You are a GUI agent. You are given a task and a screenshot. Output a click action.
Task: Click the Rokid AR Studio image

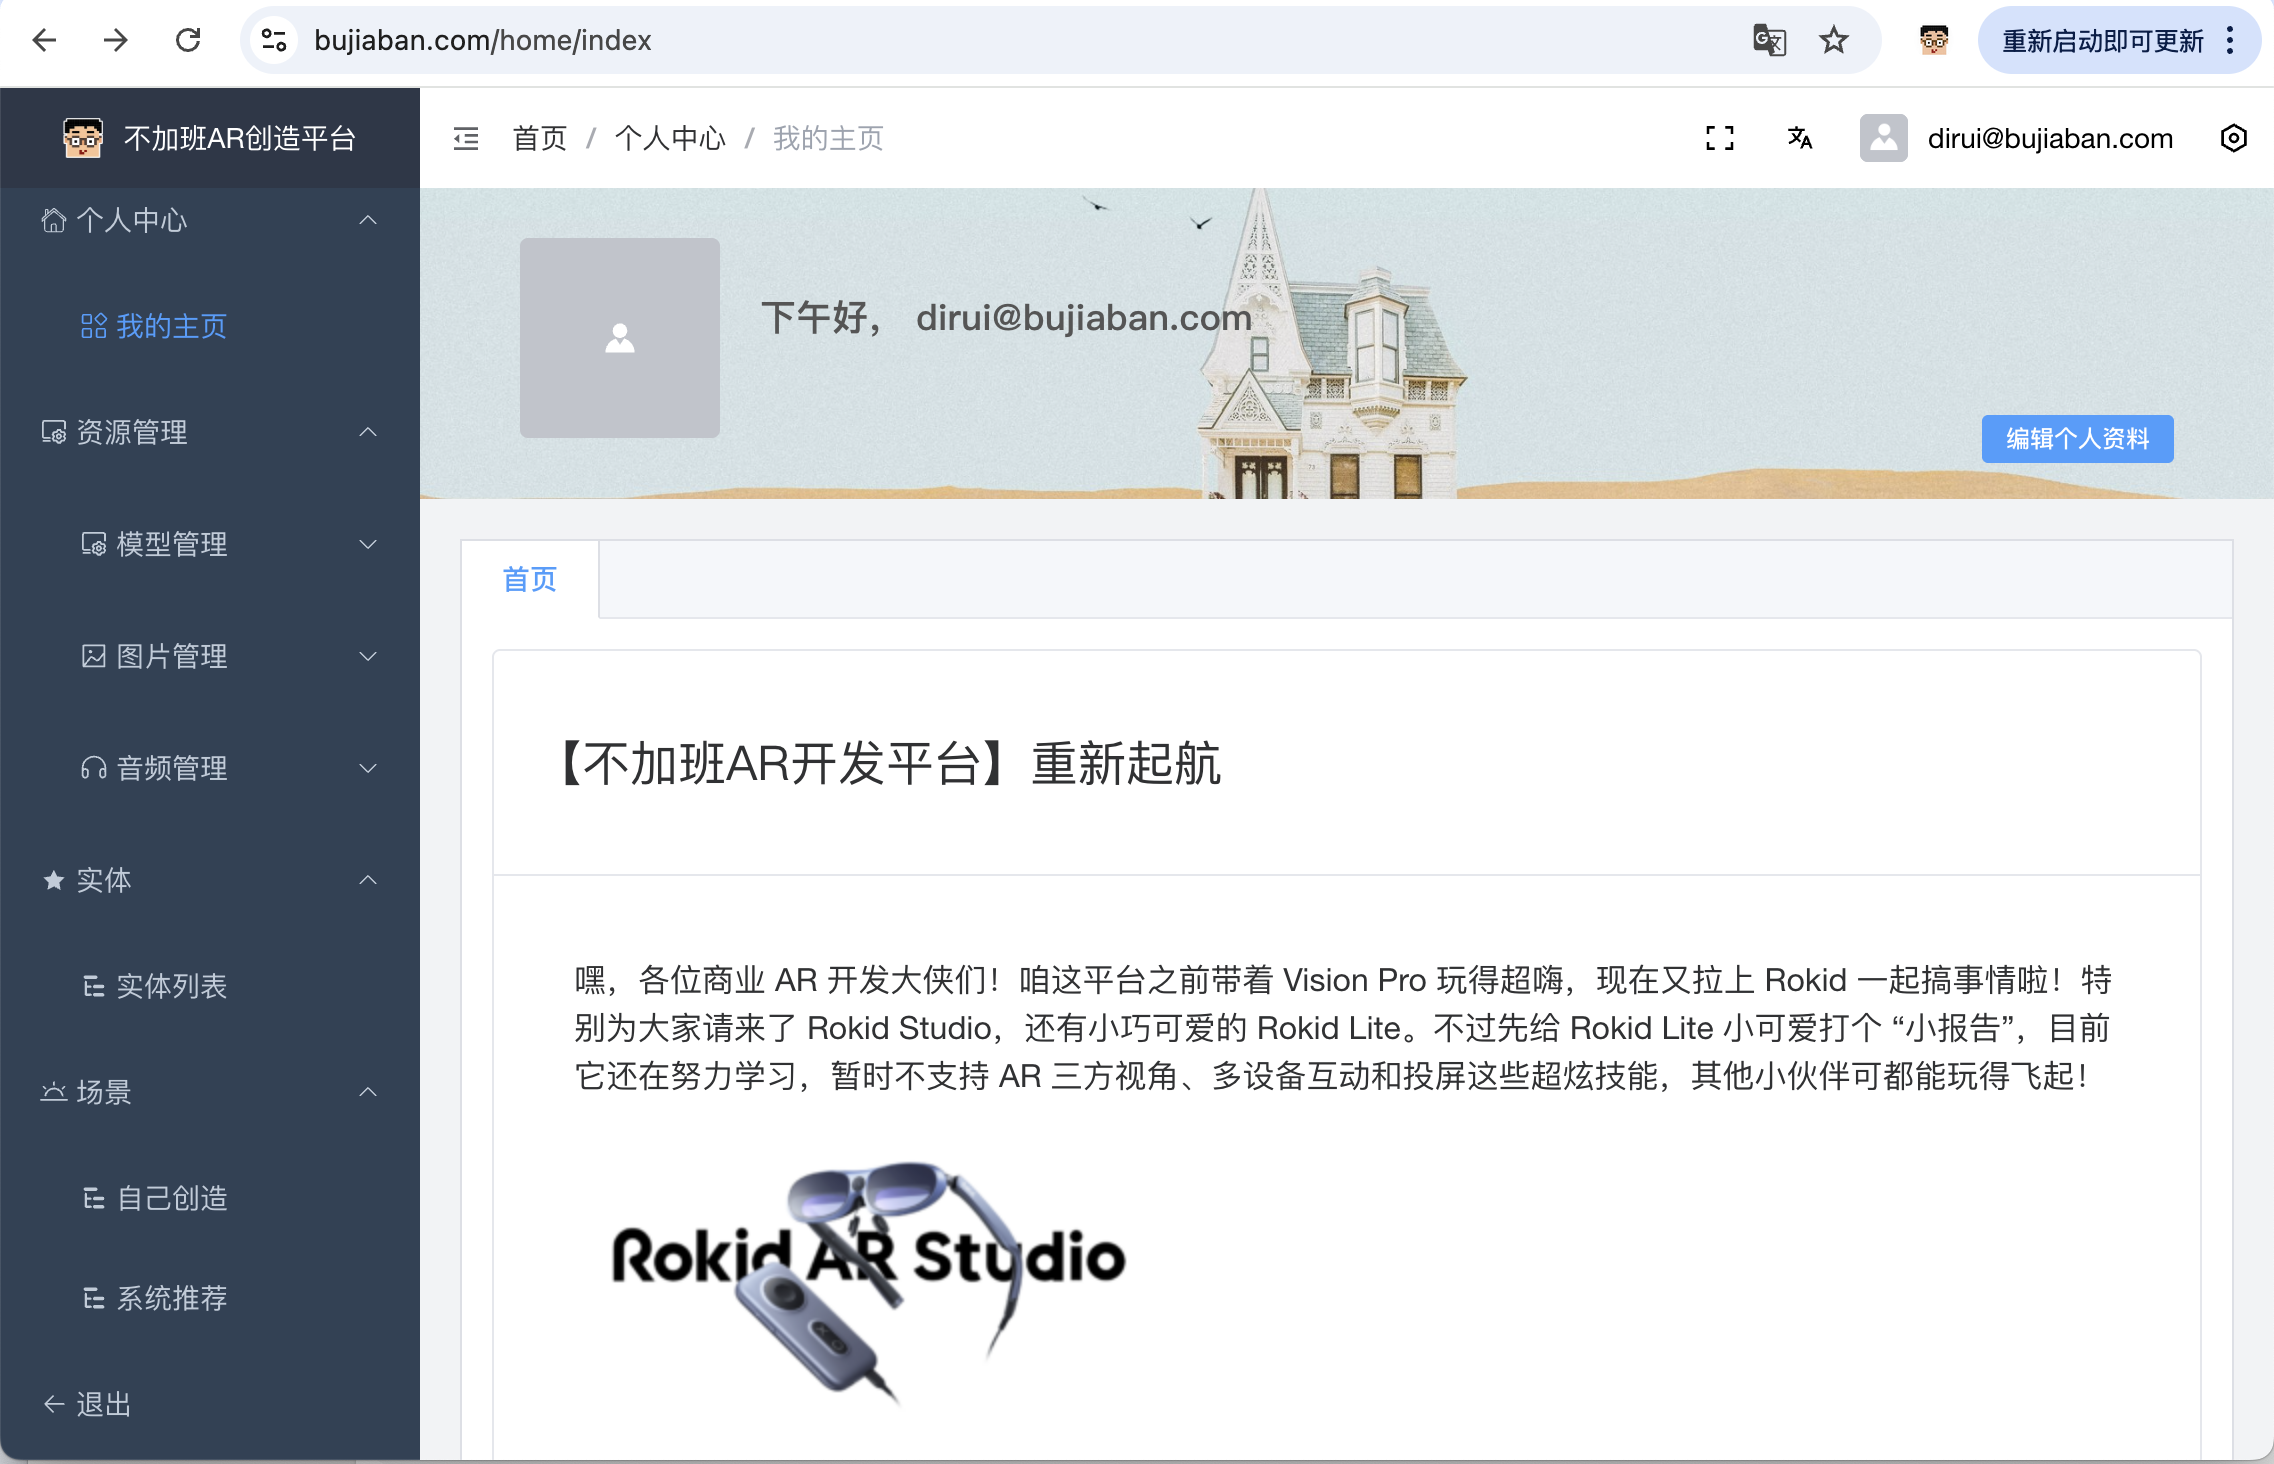[868, 1284]
